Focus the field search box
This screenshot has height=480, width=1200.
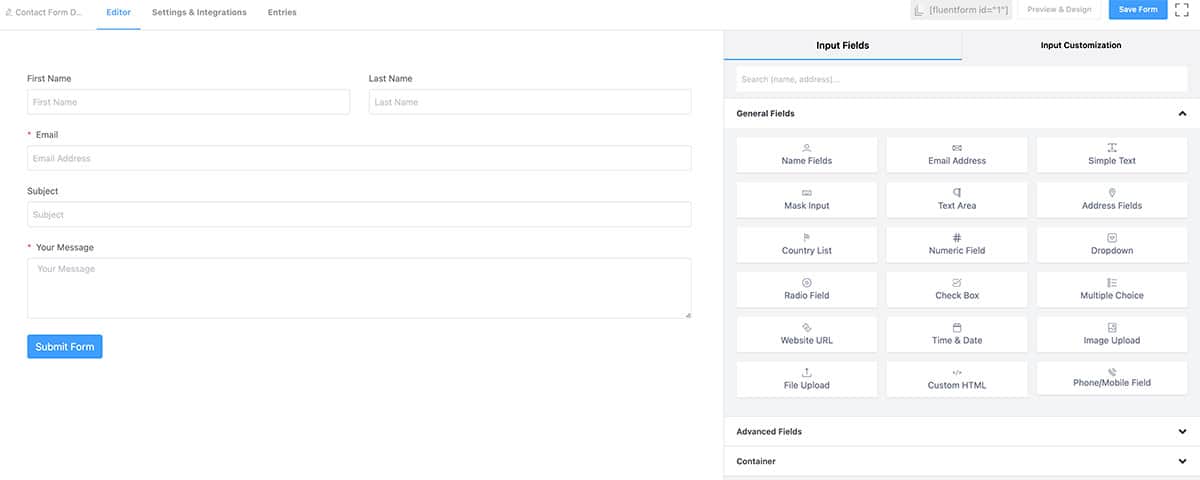click(x=961, y=79)
